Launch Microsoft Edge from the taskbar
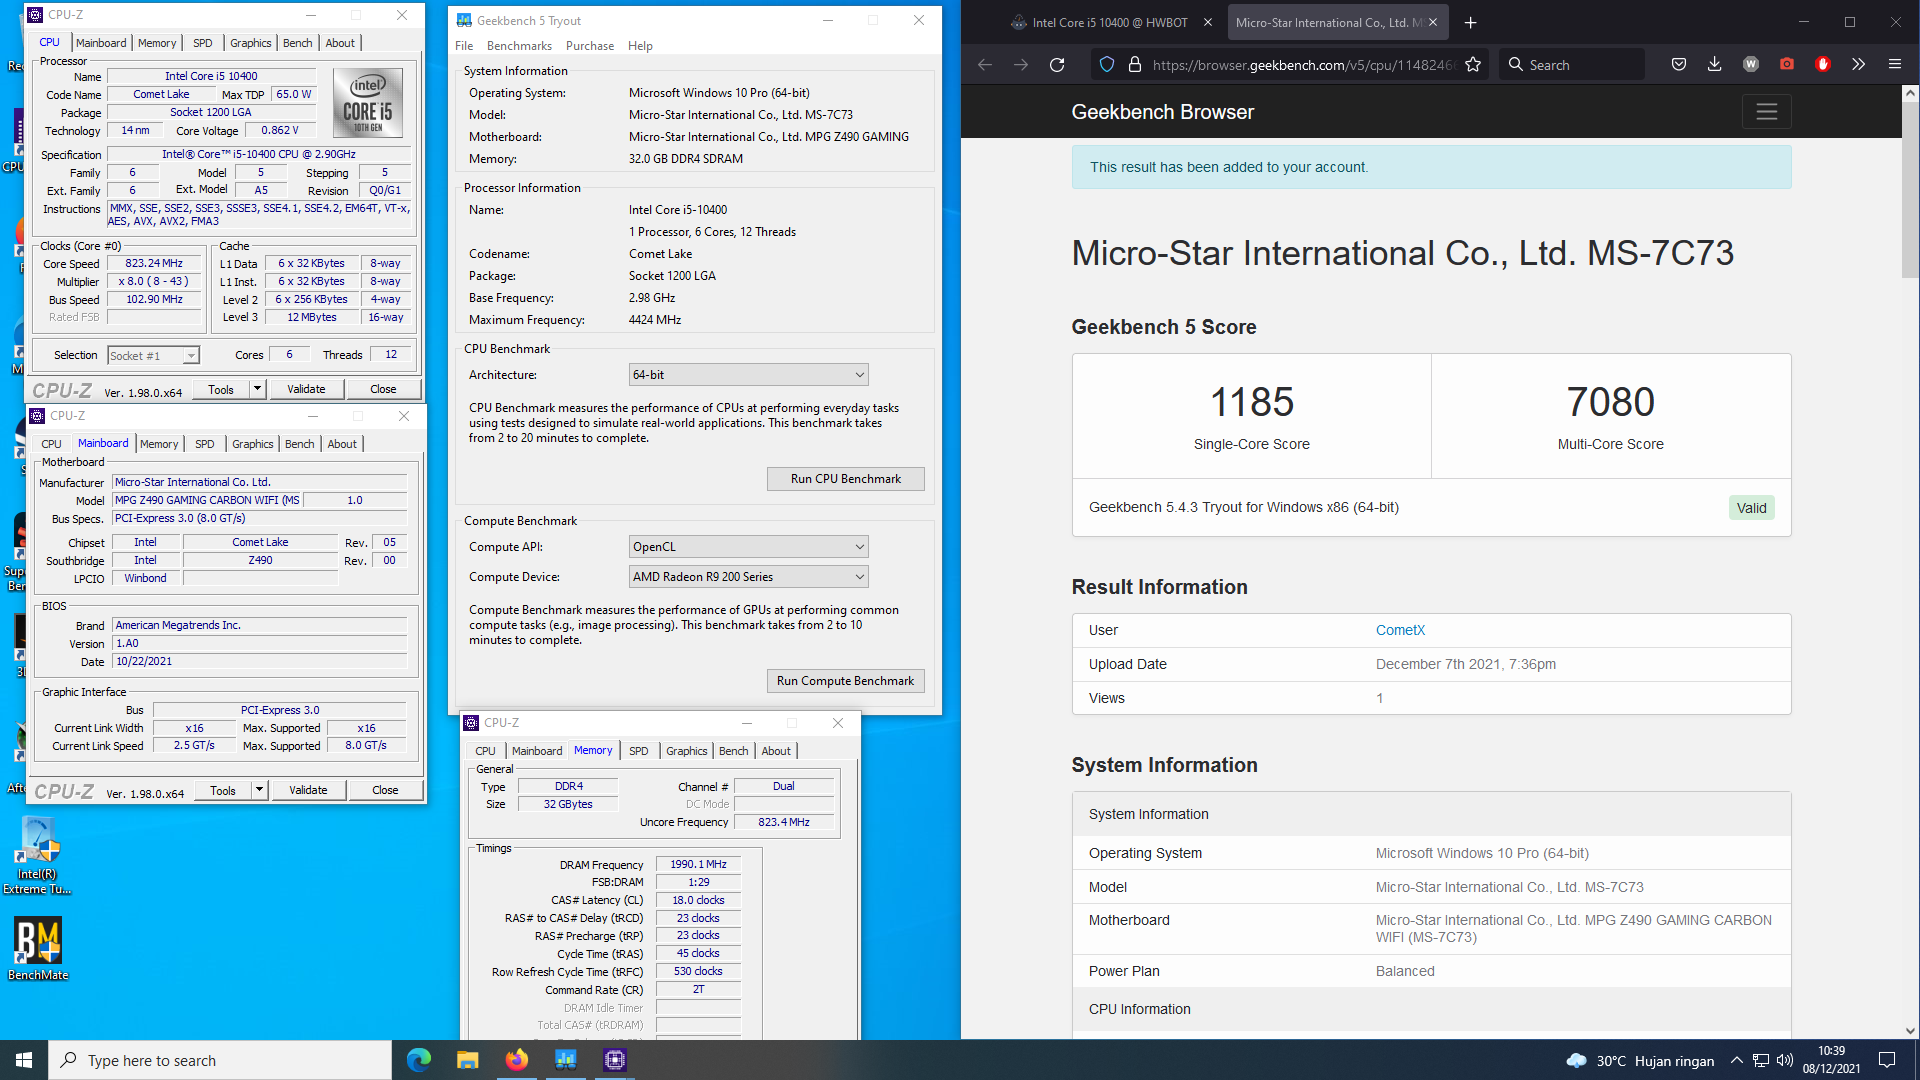1920x1080 pixels. coord(419,1060)
